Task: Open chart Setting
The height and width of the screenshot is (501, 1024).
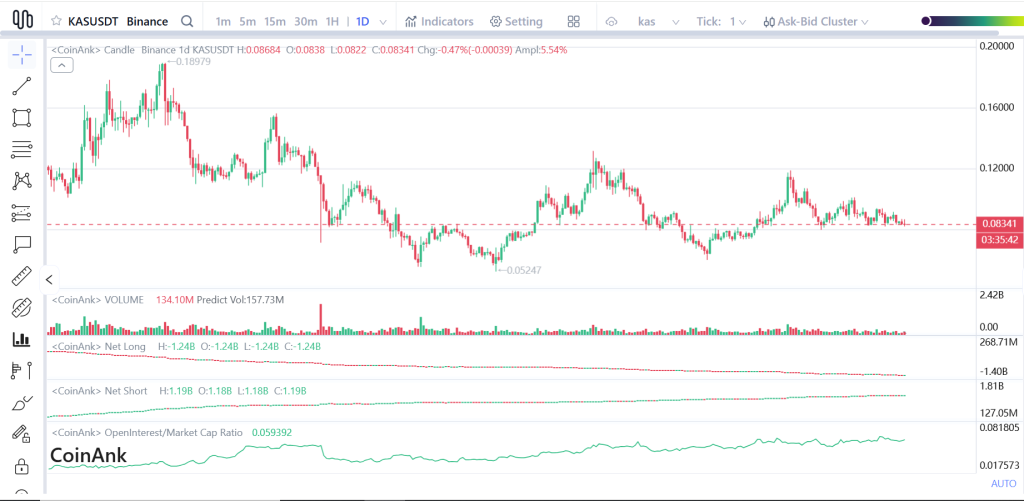Action: [517, 22]
